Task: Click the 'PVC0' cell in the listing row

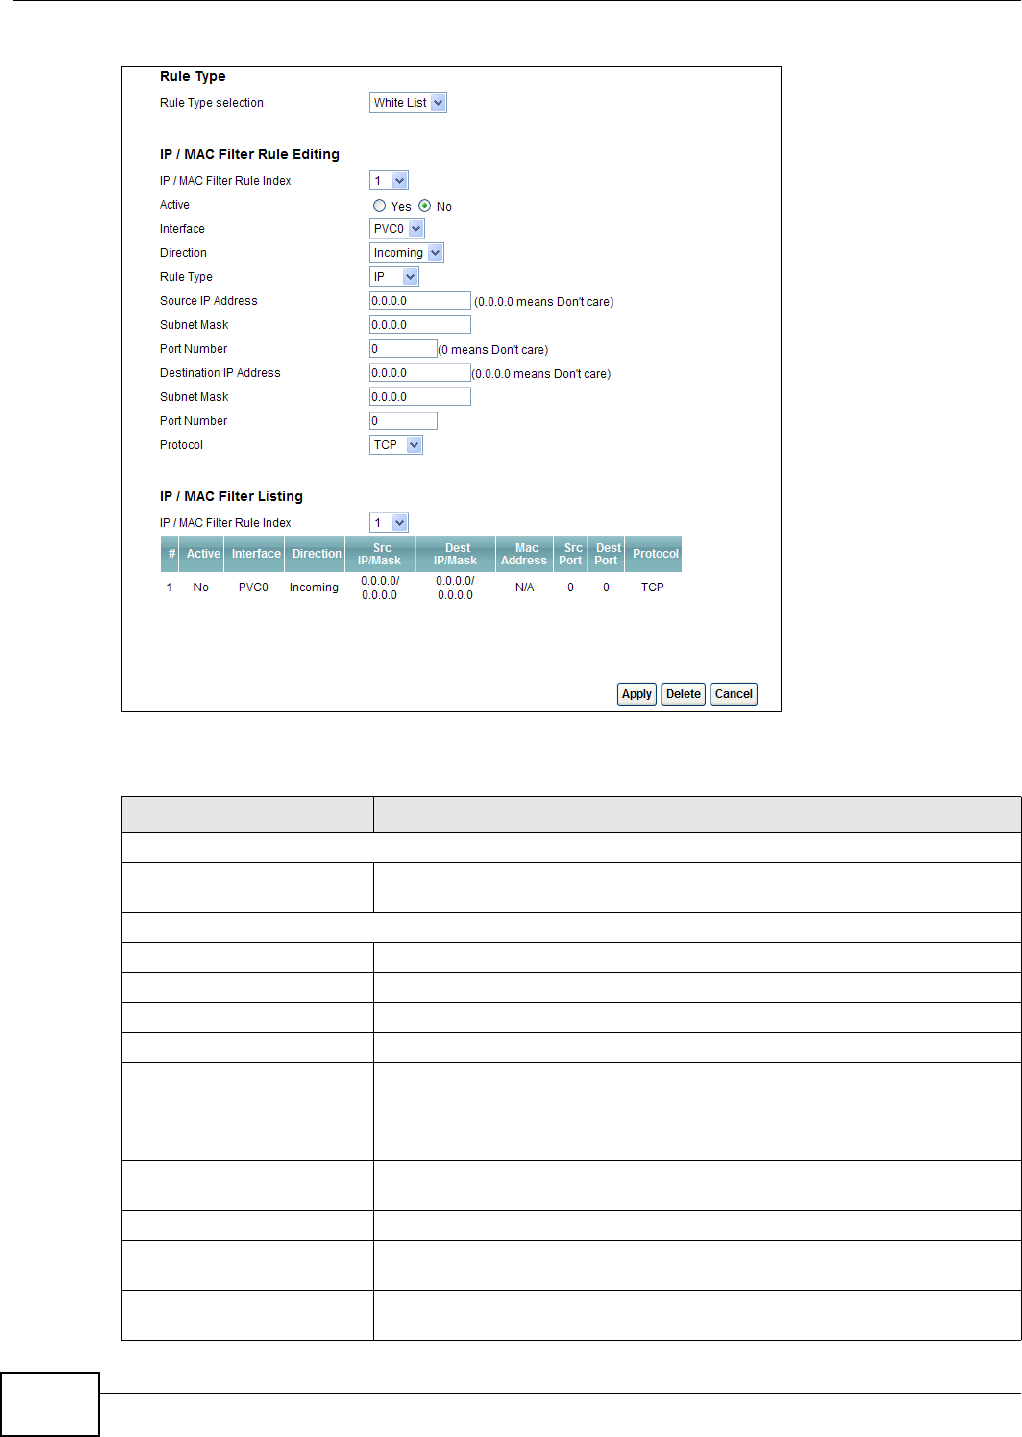Action: click(254, 588)
